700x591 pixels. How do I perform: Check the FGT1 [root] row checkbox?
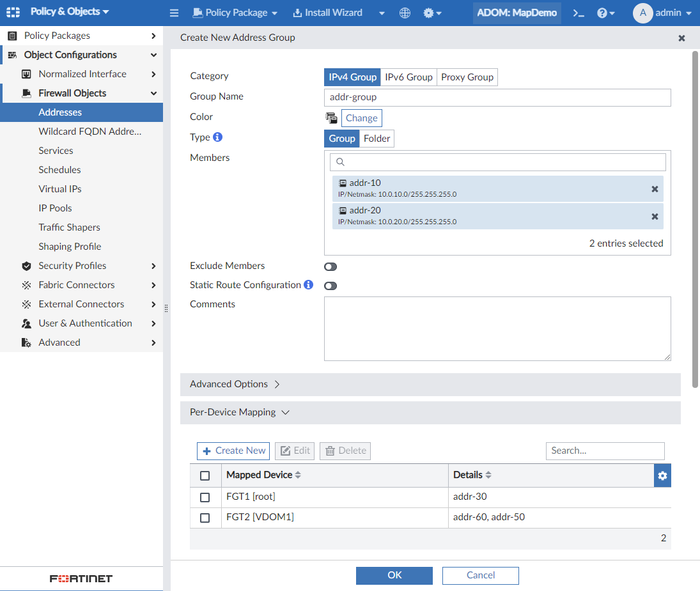pos(205,497)
